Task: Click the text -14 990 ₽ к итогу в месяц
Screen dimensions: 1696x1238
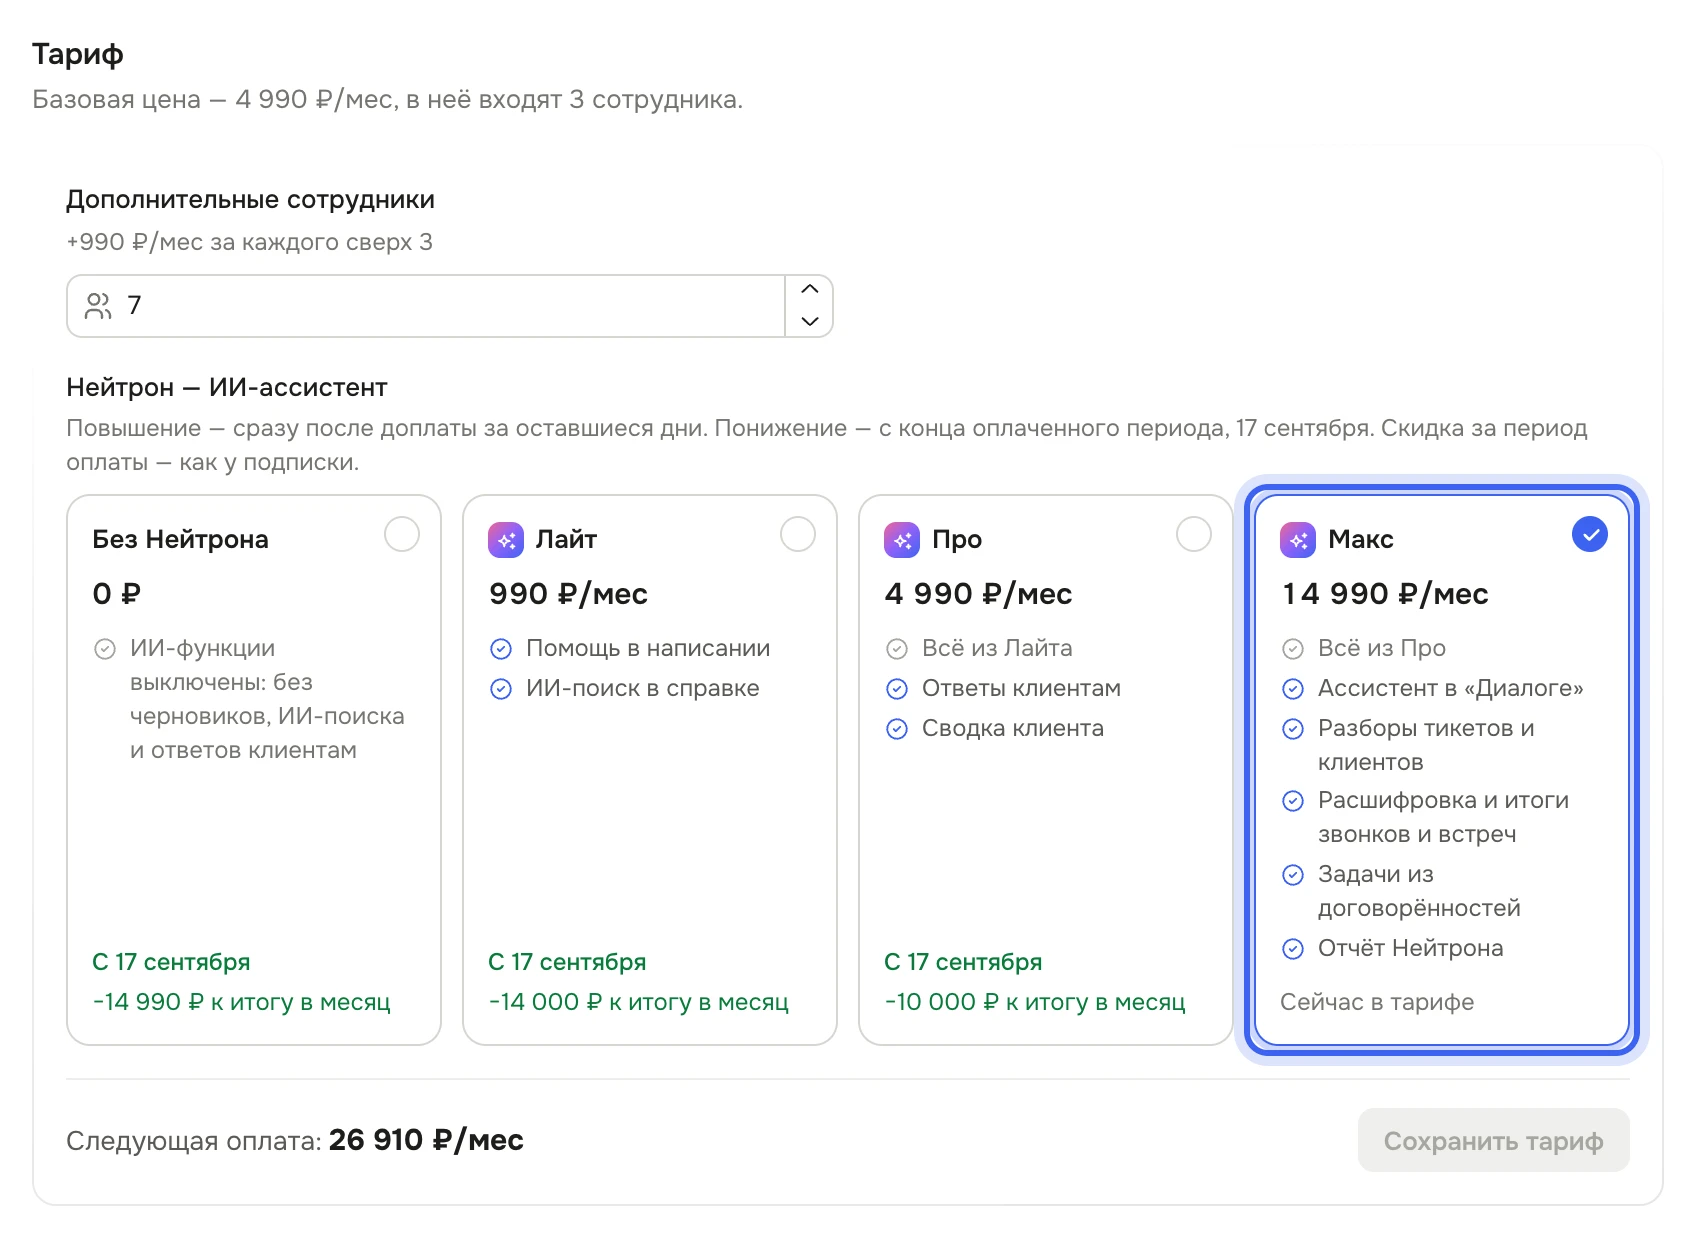Action: coord(241,1002)
